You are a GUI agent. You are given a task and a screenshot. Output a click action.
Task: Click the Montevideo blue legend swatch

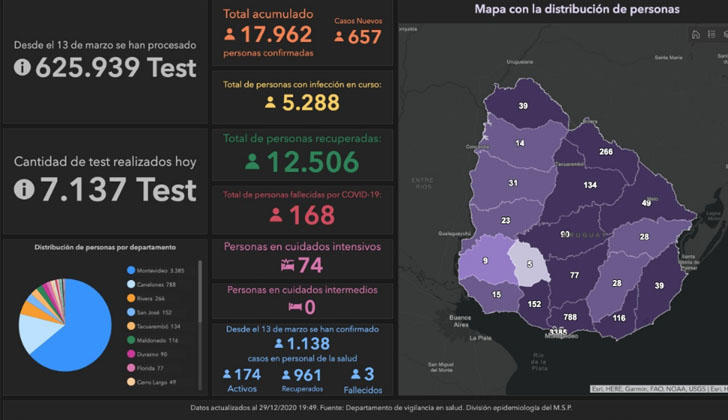tap(131, 270)
